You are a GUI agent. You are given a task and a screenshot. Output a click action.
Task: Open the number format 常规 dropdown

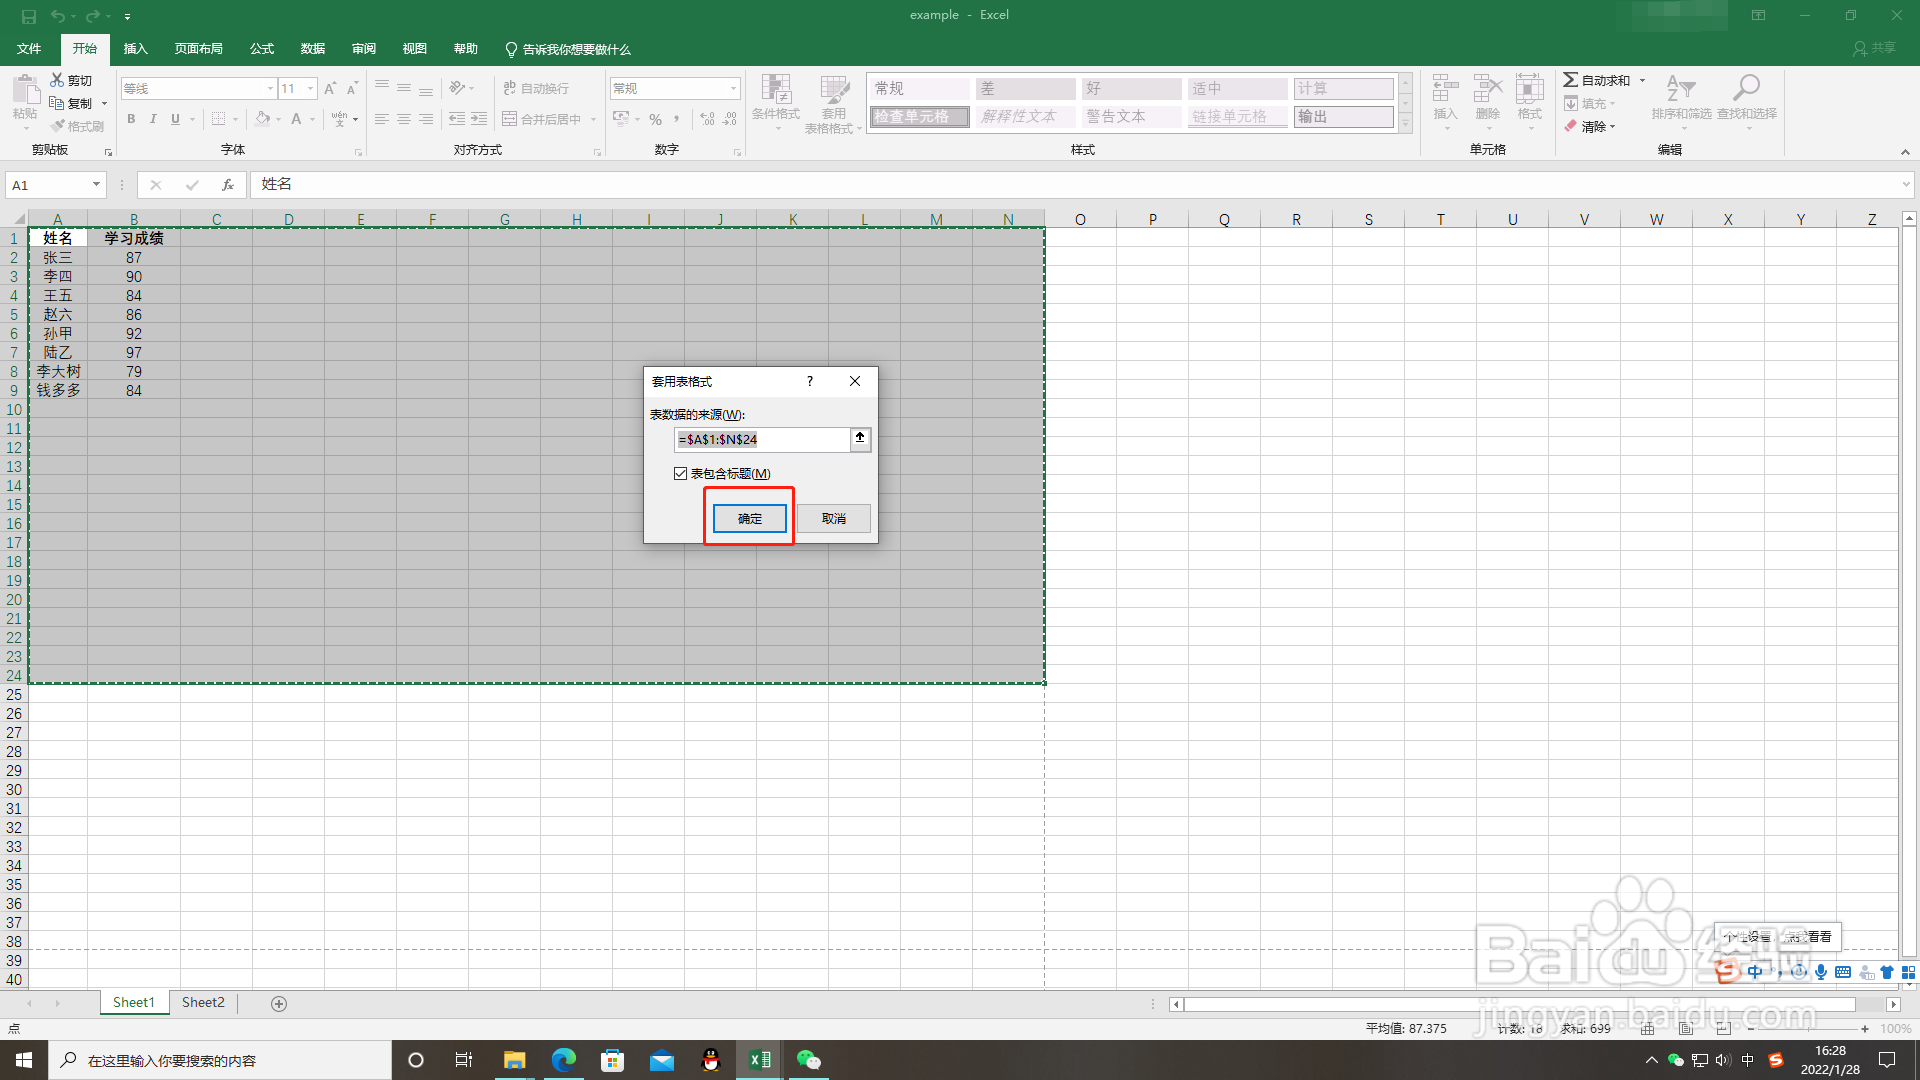pyautogui.click(x=733, y=89)
